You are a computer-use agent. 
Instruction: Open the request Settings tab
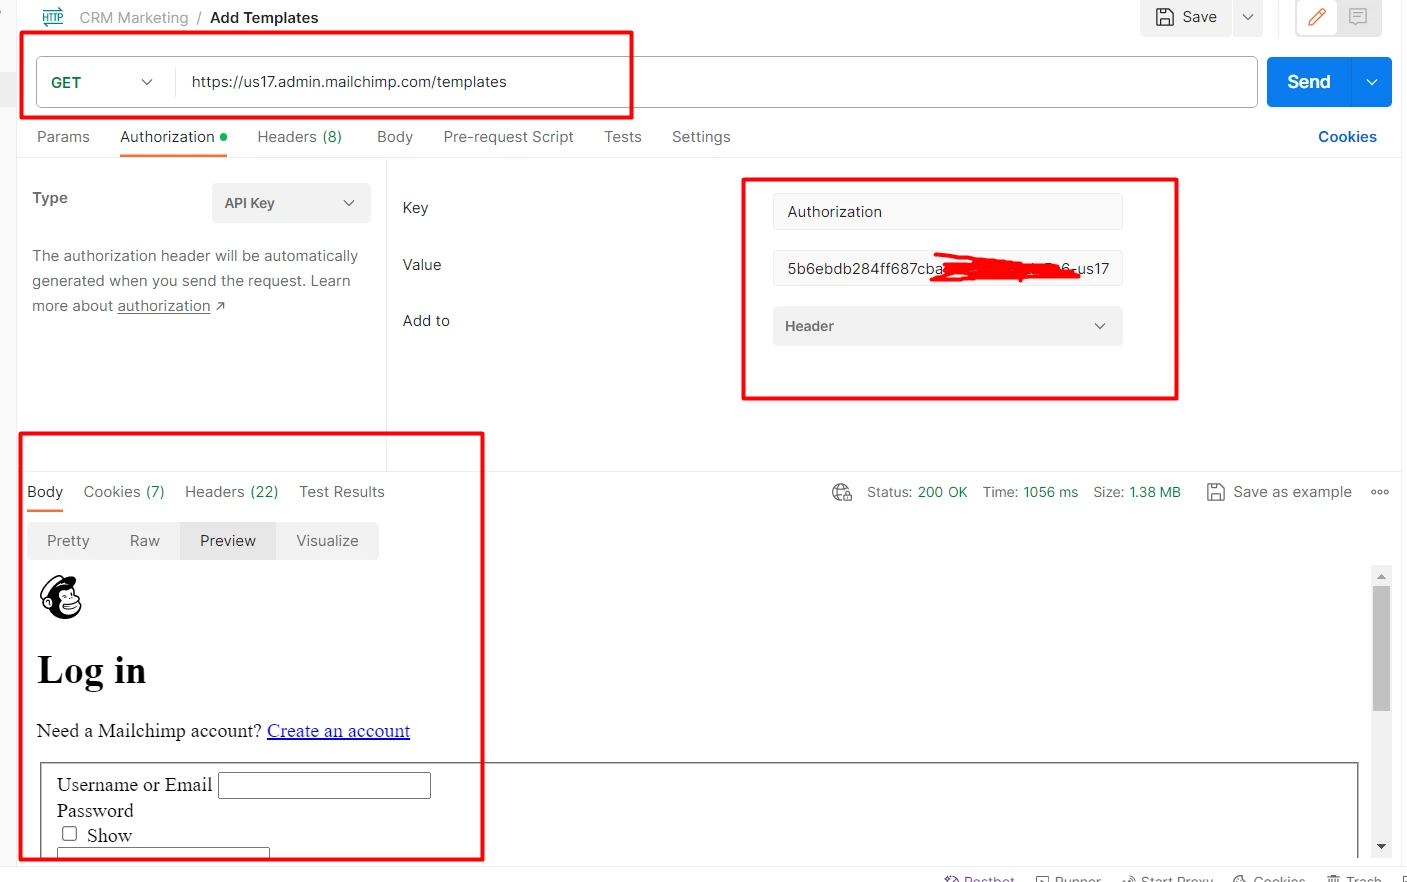tap(701, 137)
